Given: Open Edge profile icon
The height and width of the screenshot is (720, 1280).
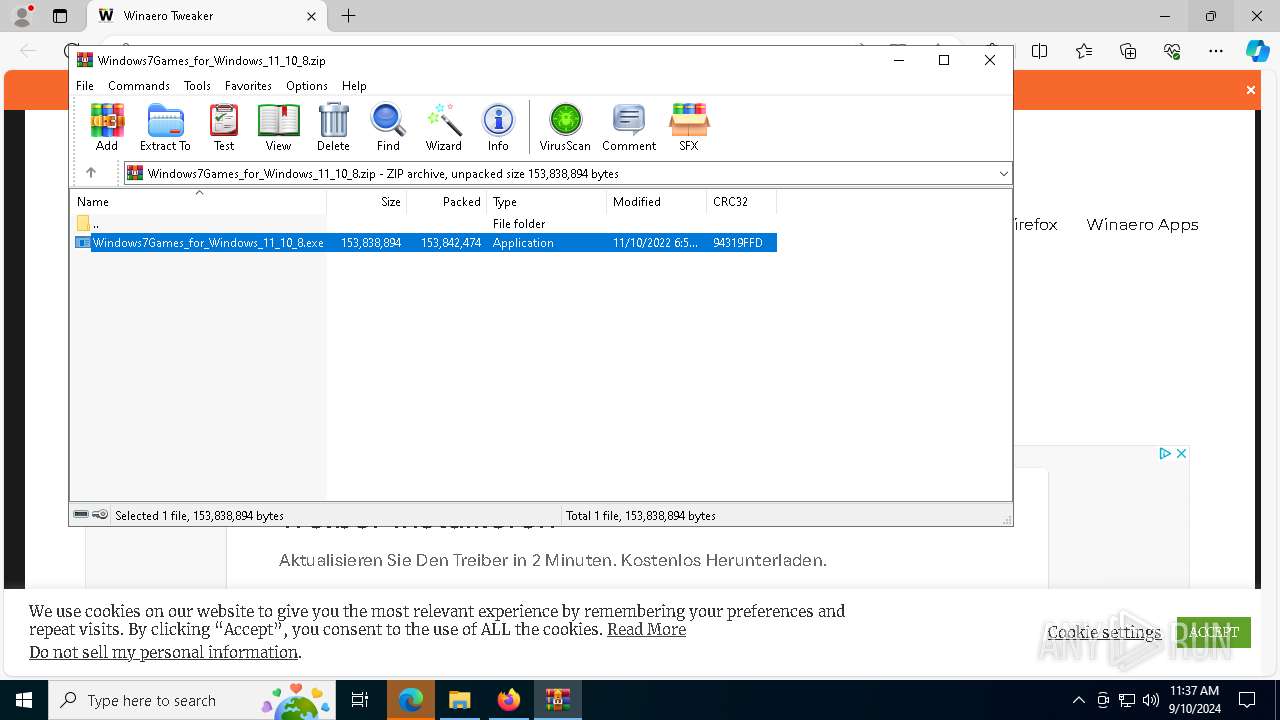Looking at the screenshot, I should [22, 16].
